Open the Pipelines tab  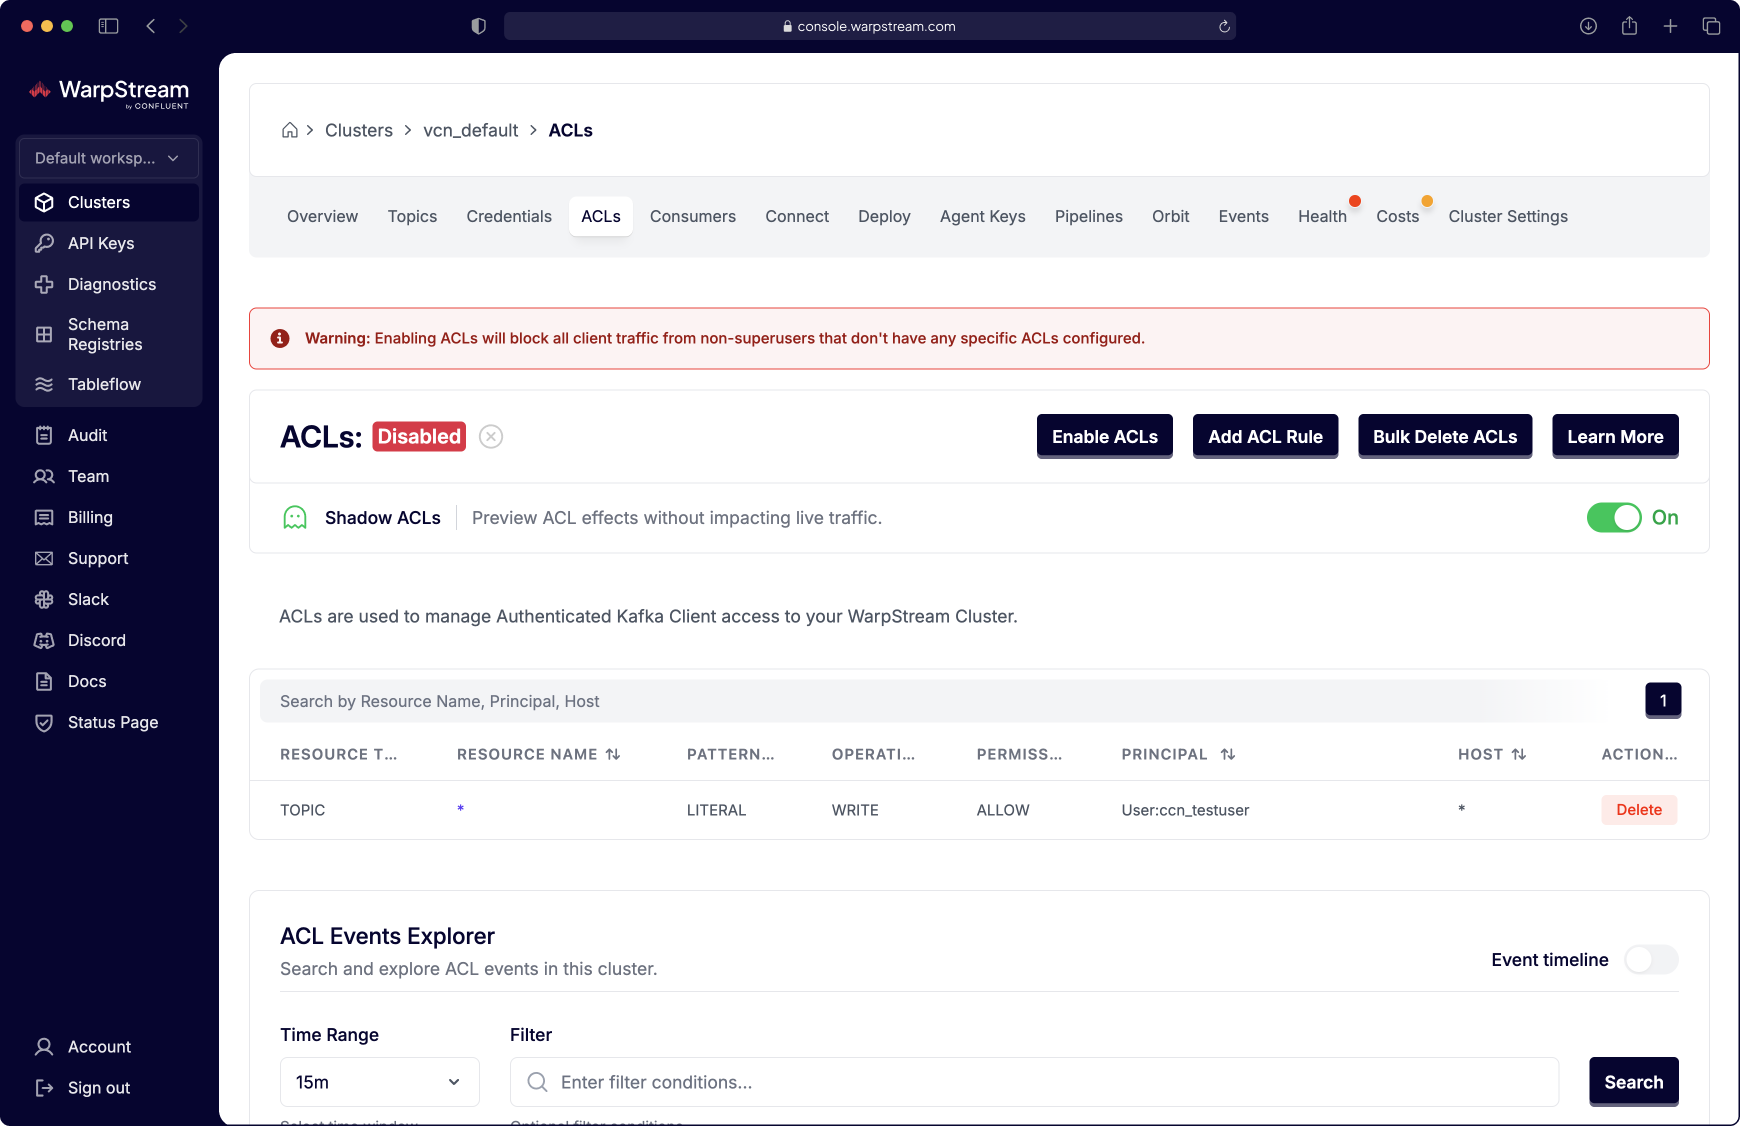(1089, 216)
